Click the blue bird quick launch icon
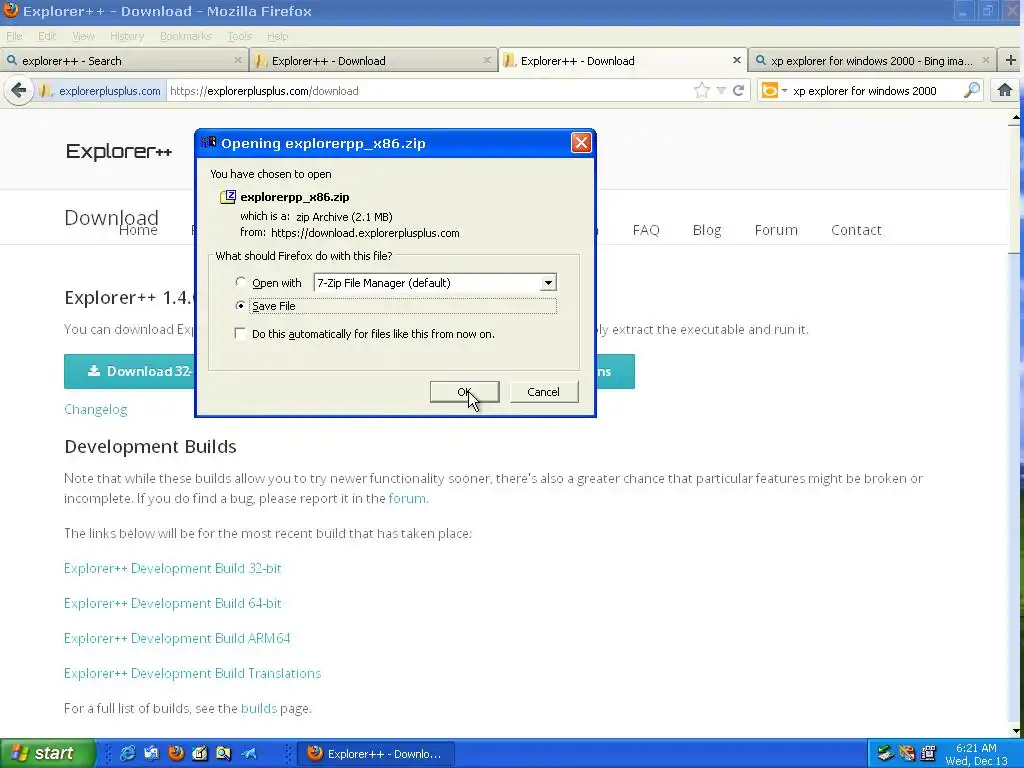The width and height of the screenshot is (1024, 768). [249, 753]
